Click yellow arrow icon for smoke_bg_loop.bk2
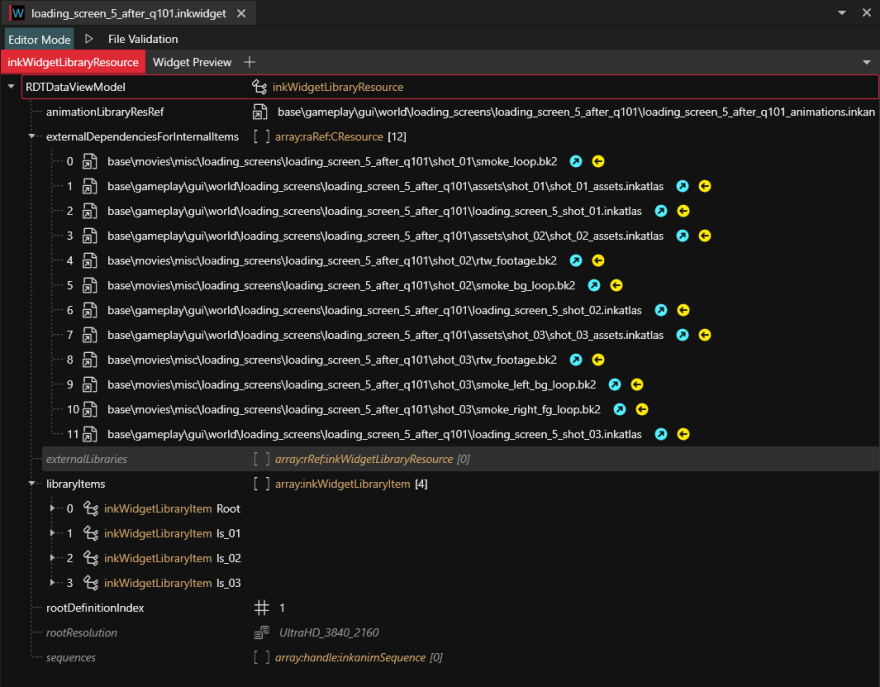The width and height of the screenshot is (880, 687). pyautogui.click(x=616, y=285)
